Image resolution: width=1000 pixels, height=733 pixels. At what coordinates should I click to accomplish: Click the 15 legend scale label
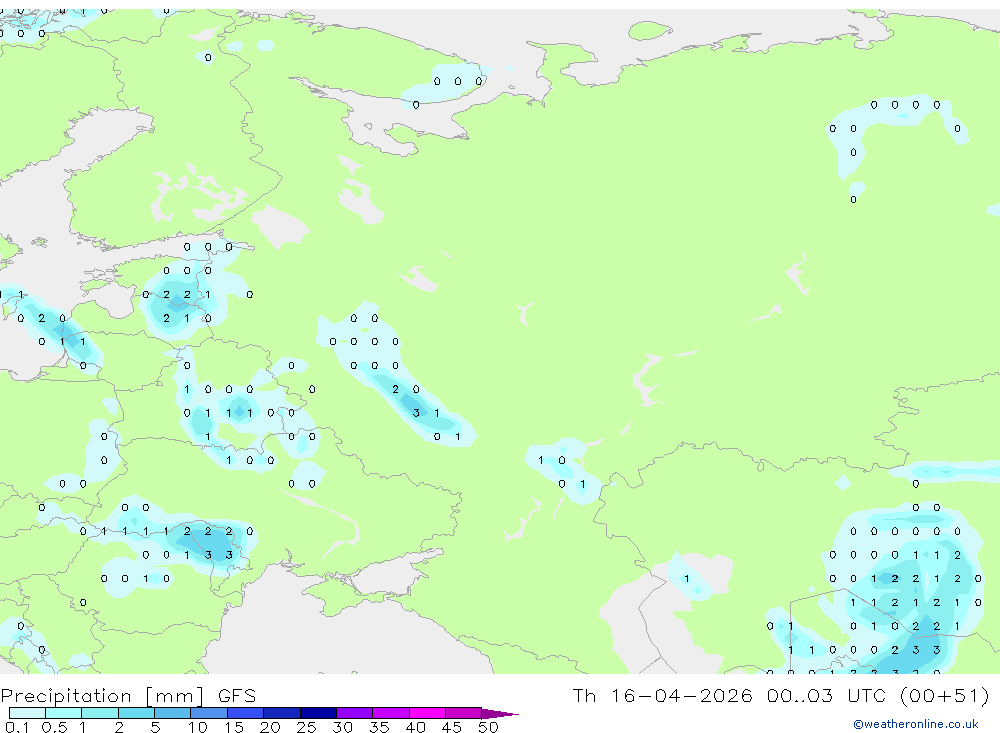click(x=234, y=727)
